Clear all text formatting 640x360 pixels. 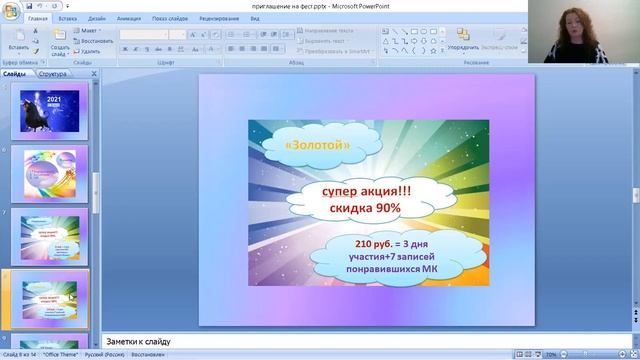(x=216, y=35)
